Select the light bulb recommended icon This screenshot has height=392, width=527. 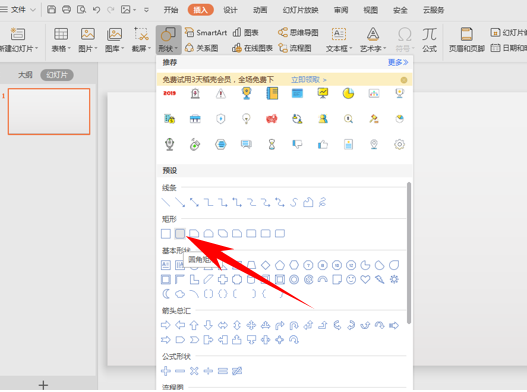pos(246,119)
